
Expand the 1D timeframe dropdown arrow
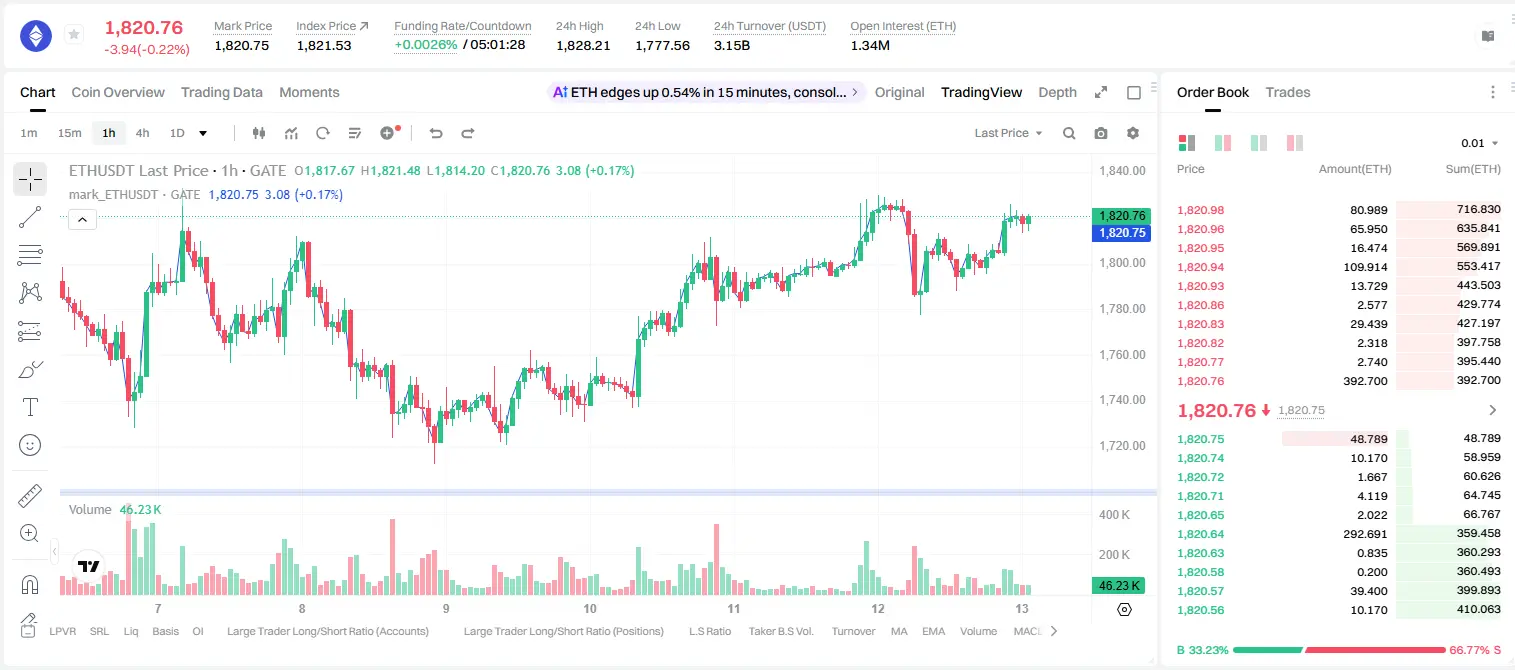[x=203, y=133]
